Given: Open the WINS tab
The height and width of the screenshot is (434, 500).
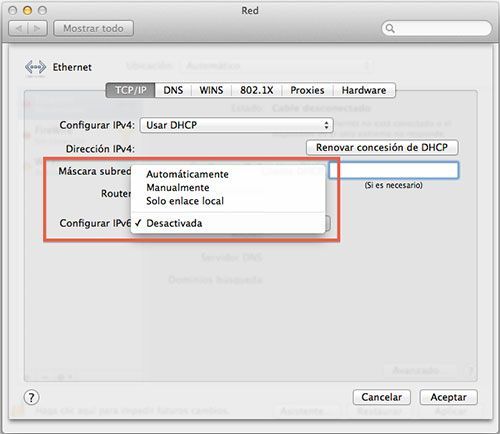Looking at the screenshot, I should point(211,90).
